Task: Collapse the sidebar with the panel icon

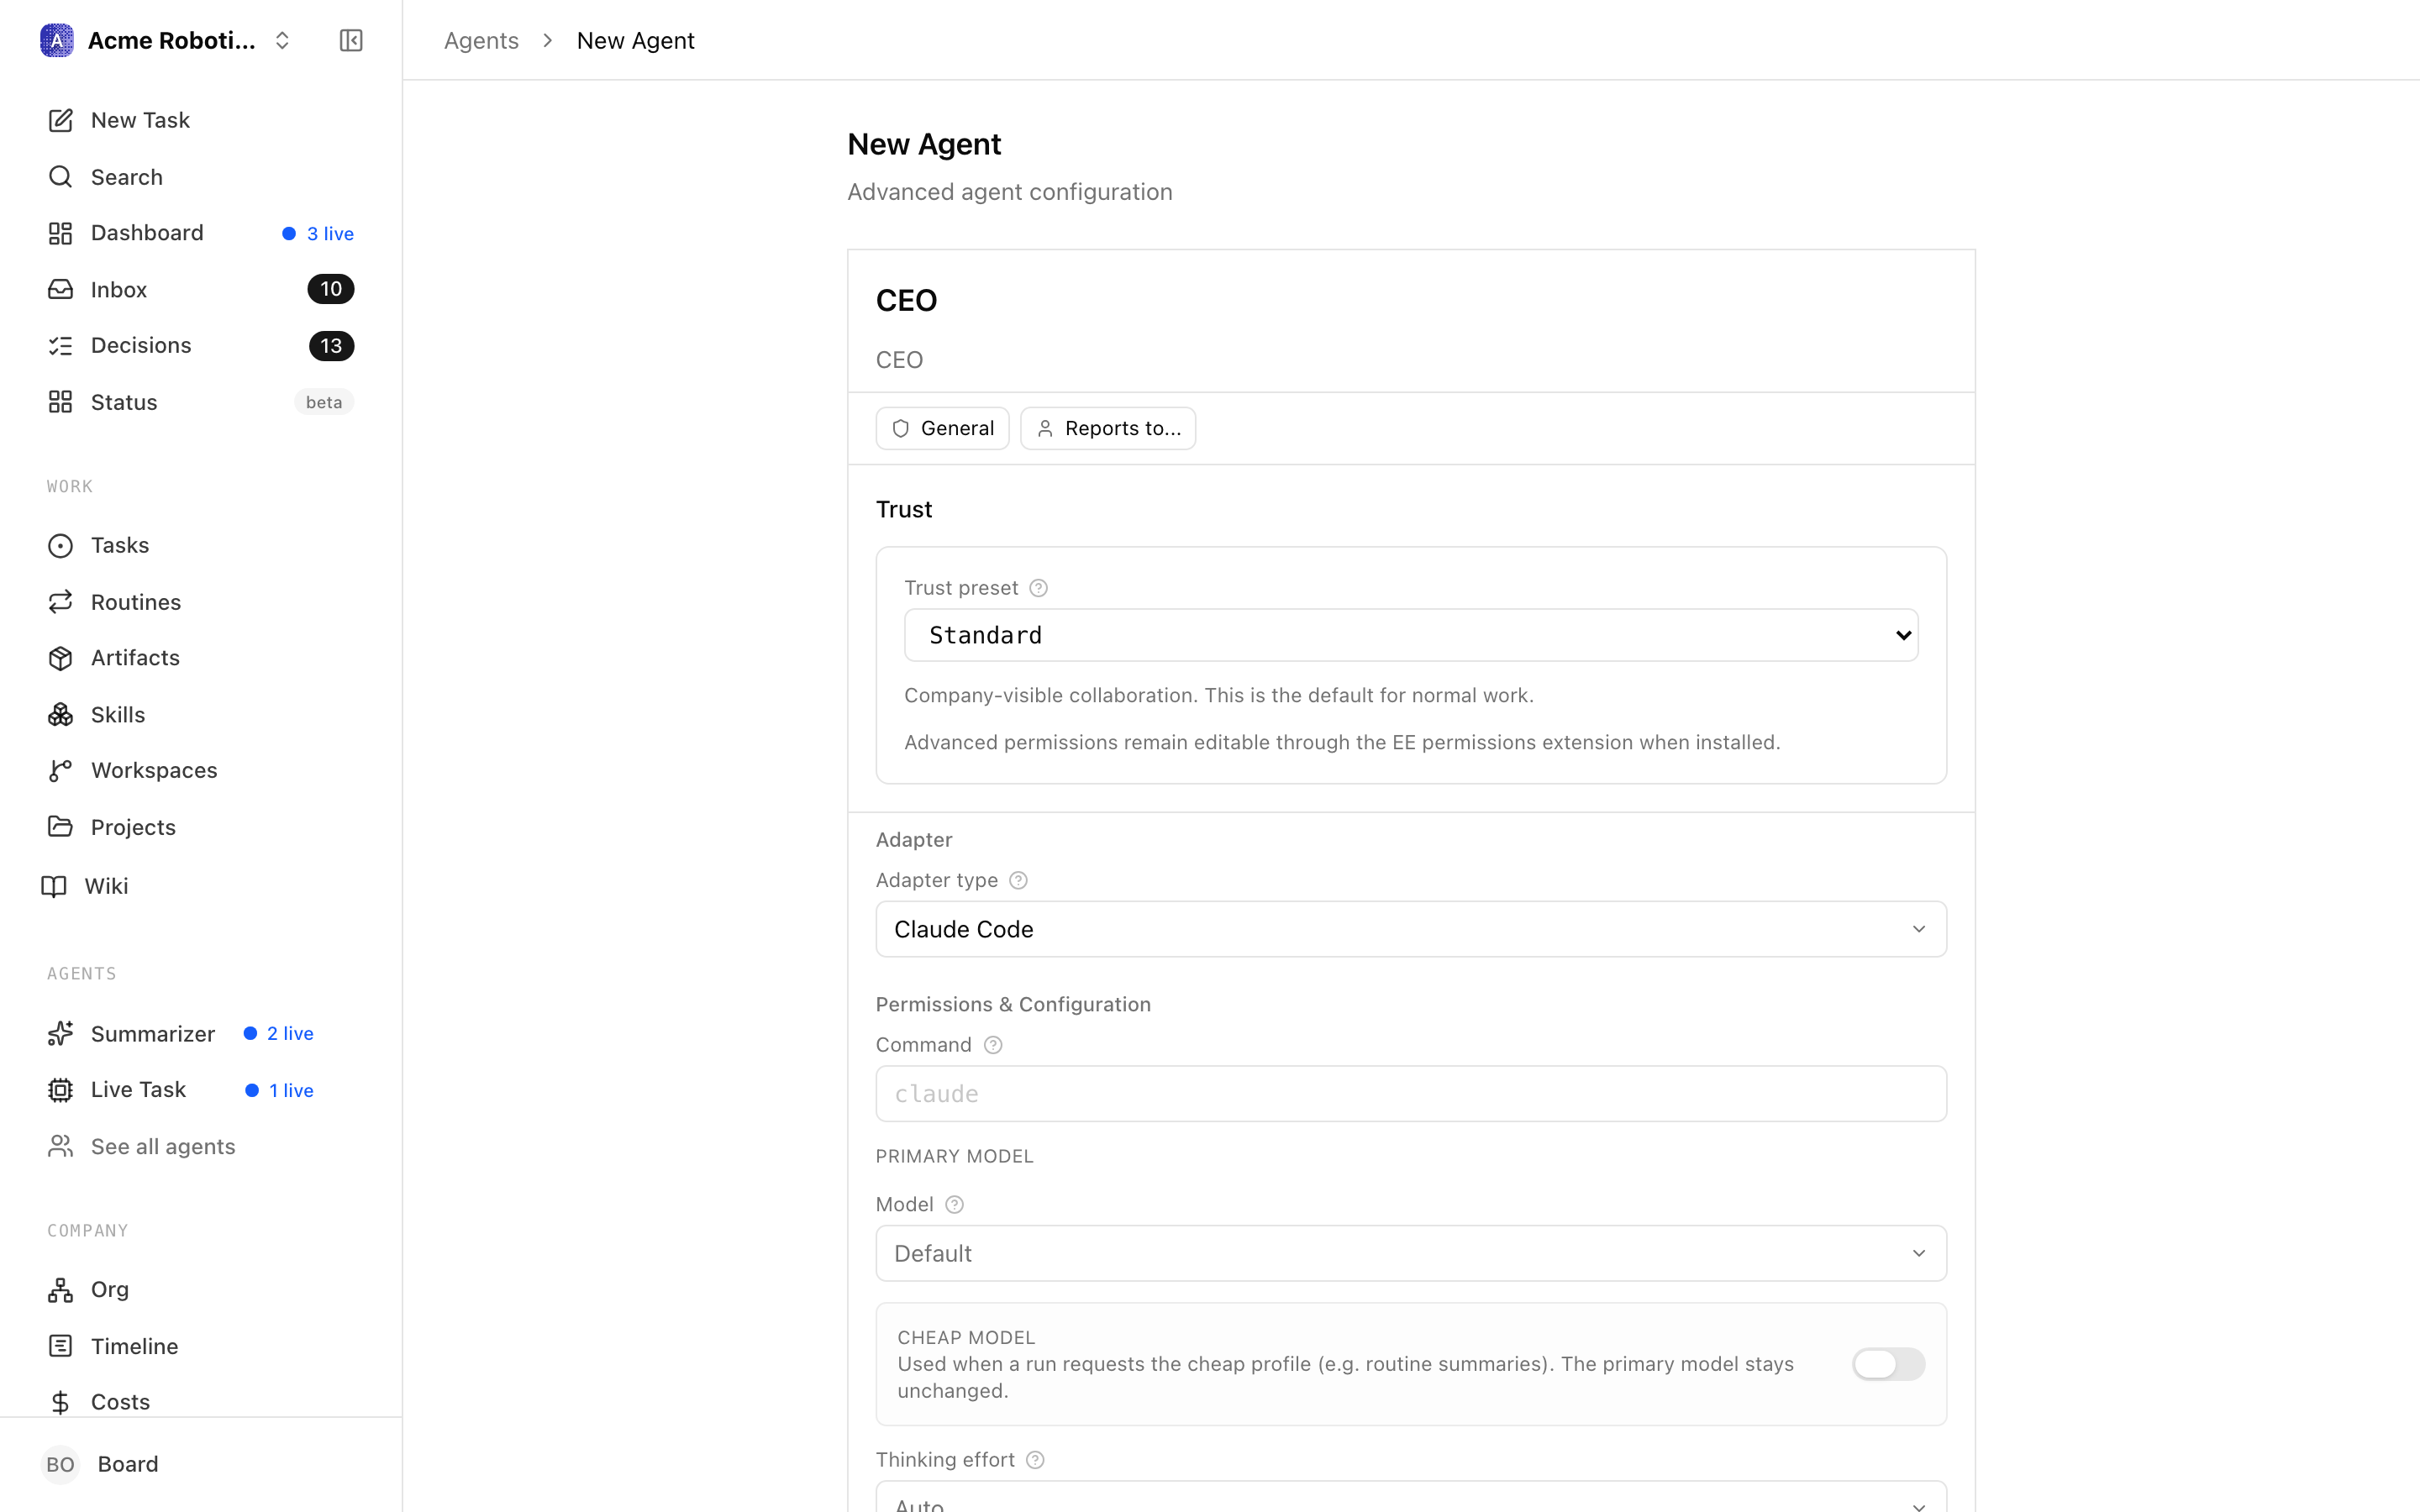Action: [351, 40]
